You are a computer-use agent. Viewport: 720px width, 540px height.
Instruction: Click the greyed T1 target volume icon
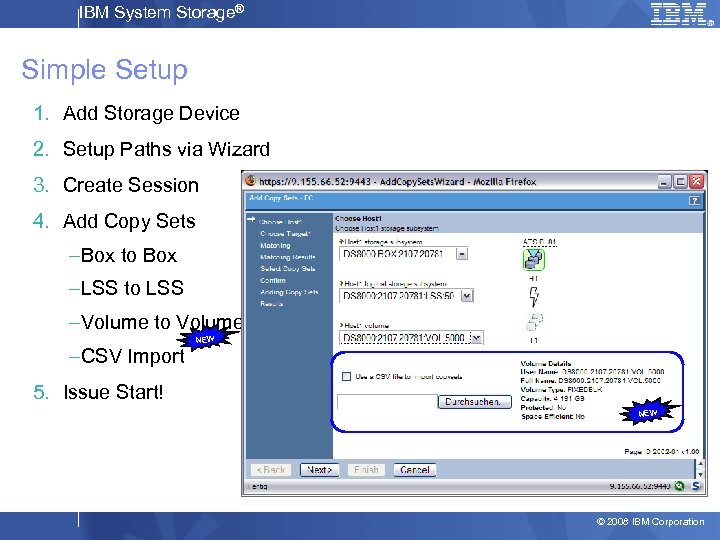[534, 323]
